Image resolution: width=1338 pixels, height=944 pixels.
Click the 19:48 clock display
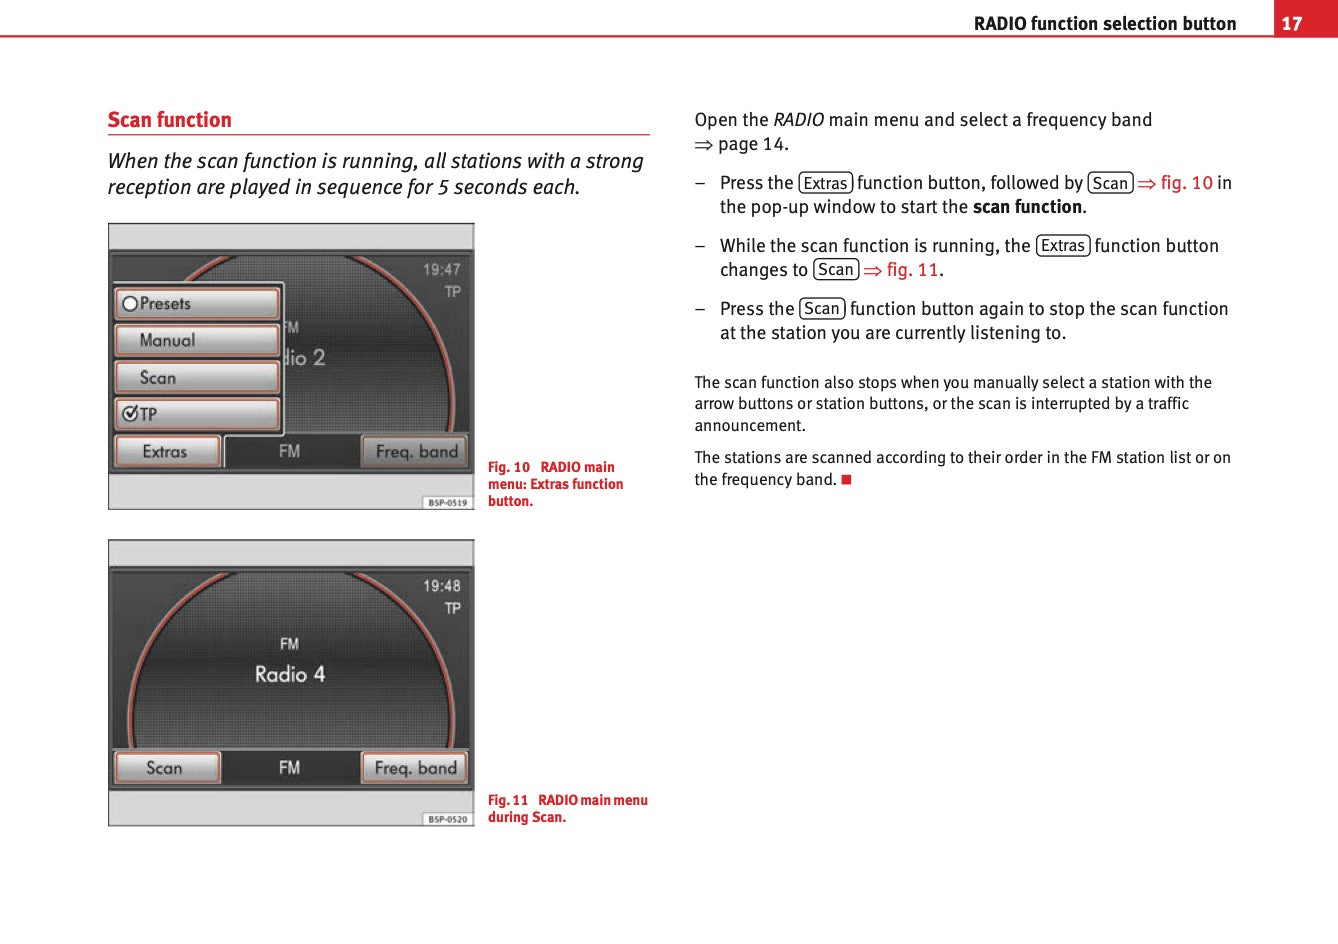(441, 586)
